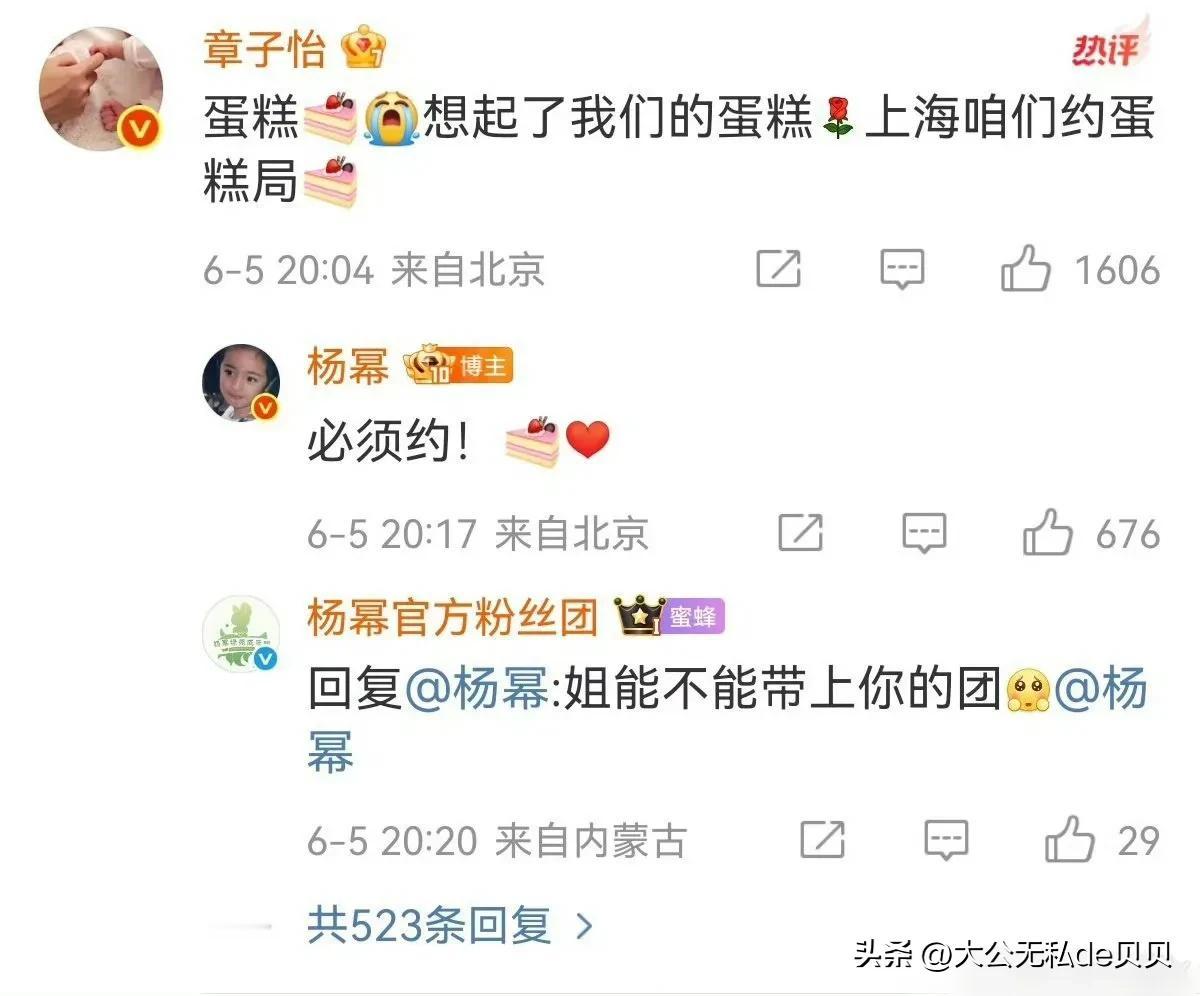Image resolution: width=1200 pixels, height=996 pixels.
Task: Like 杨幂's reply with 676 likes
Action: tap(1048, 534)
